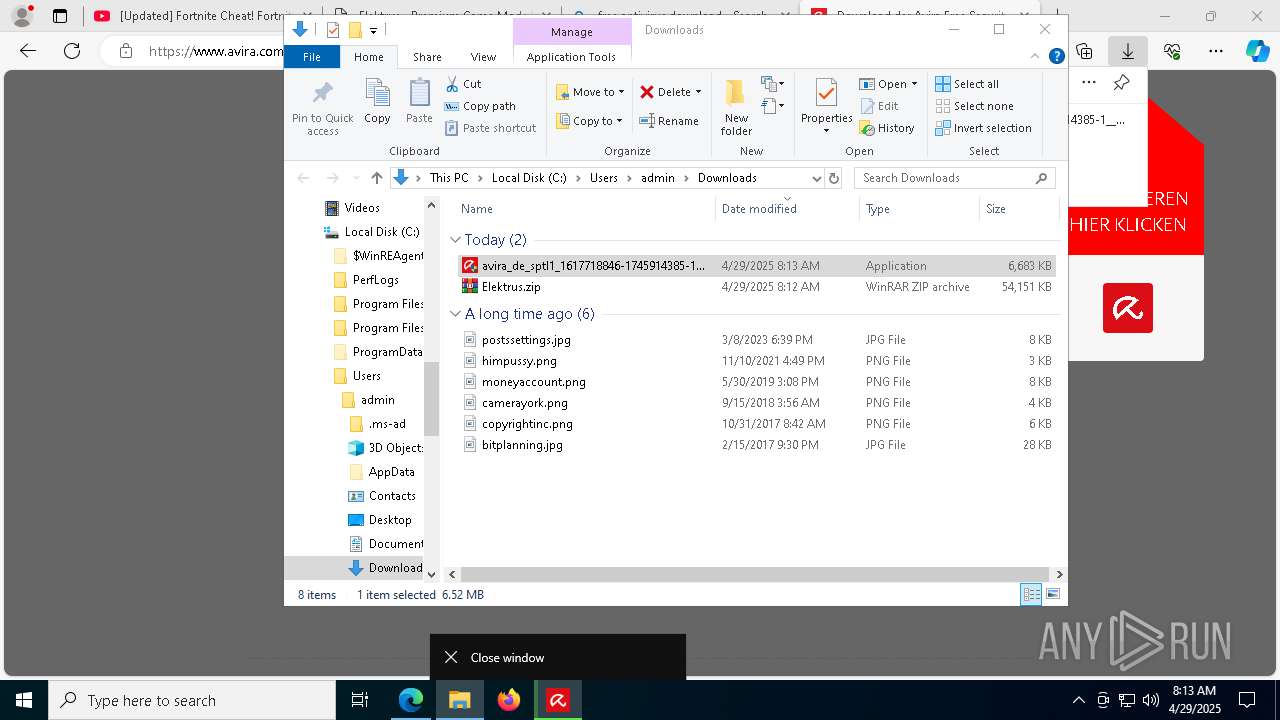The height and width of the screenshot is (720, 1280).
Task: Select the postssettings.jpg file
Action: [x=756, y=340]
